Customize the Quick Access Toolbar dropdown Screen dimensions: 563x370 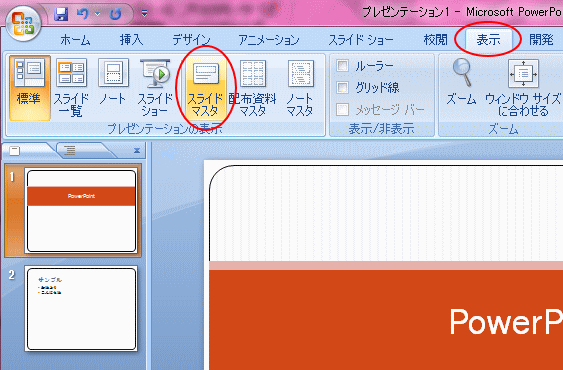pos(144,14)
